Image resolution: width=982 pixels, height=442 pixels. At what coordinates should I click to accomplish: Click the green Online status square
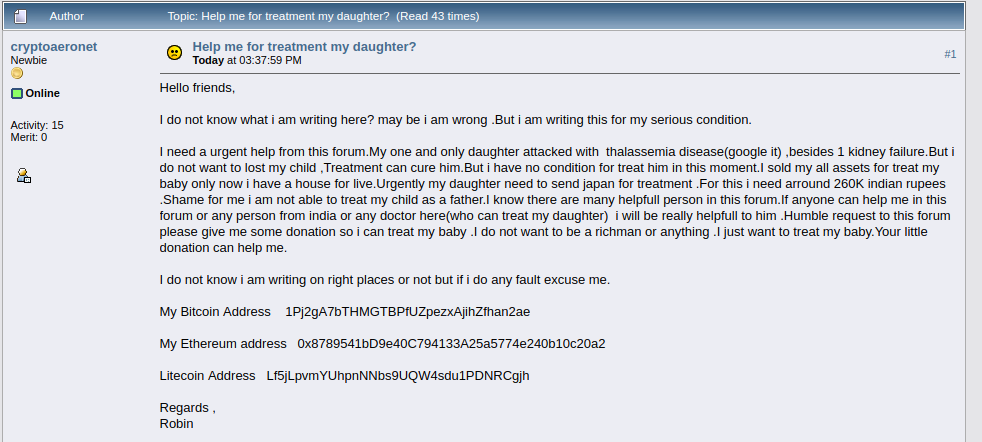pos(17,93)
